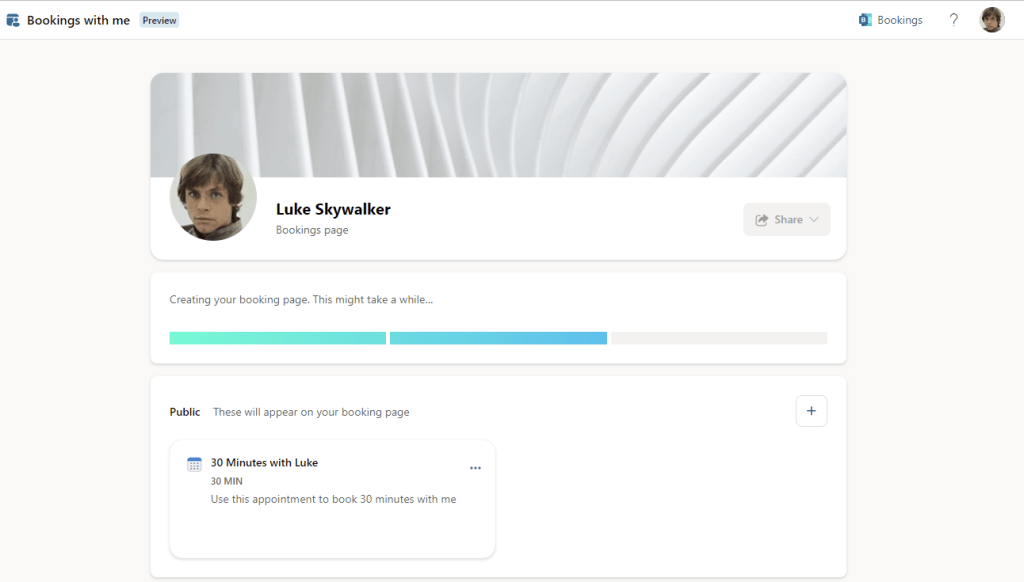Click the calendar icon on meeting card
Image resolution: width=1024 pixels, height=582 pixels.
[194, 464]
